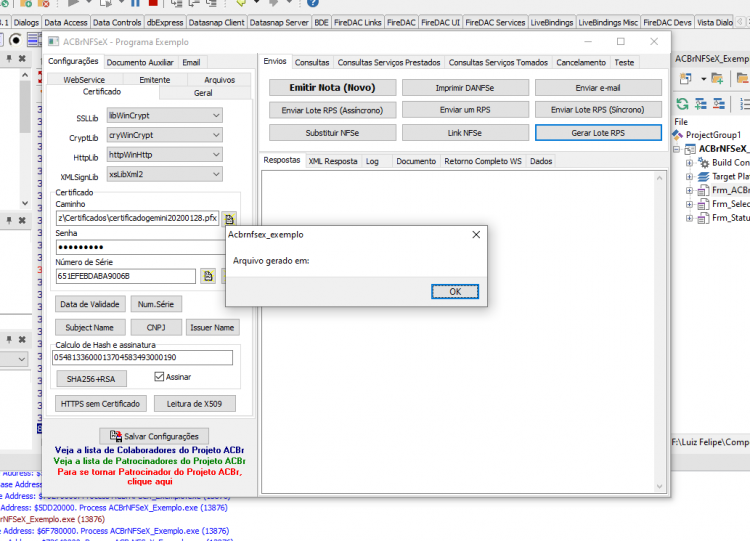Close the dialog with its X button
The width and height of the screenshot is (750, 541).
coord(476,234)
